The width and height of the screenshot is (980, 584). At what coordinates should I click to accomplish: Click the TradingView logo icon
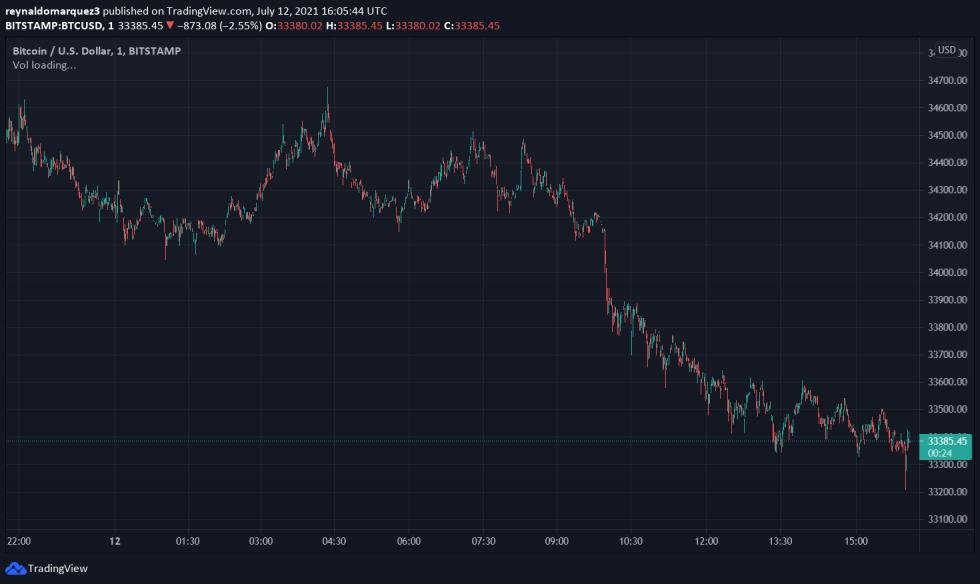pyautogui.click(x=15, y=568)
